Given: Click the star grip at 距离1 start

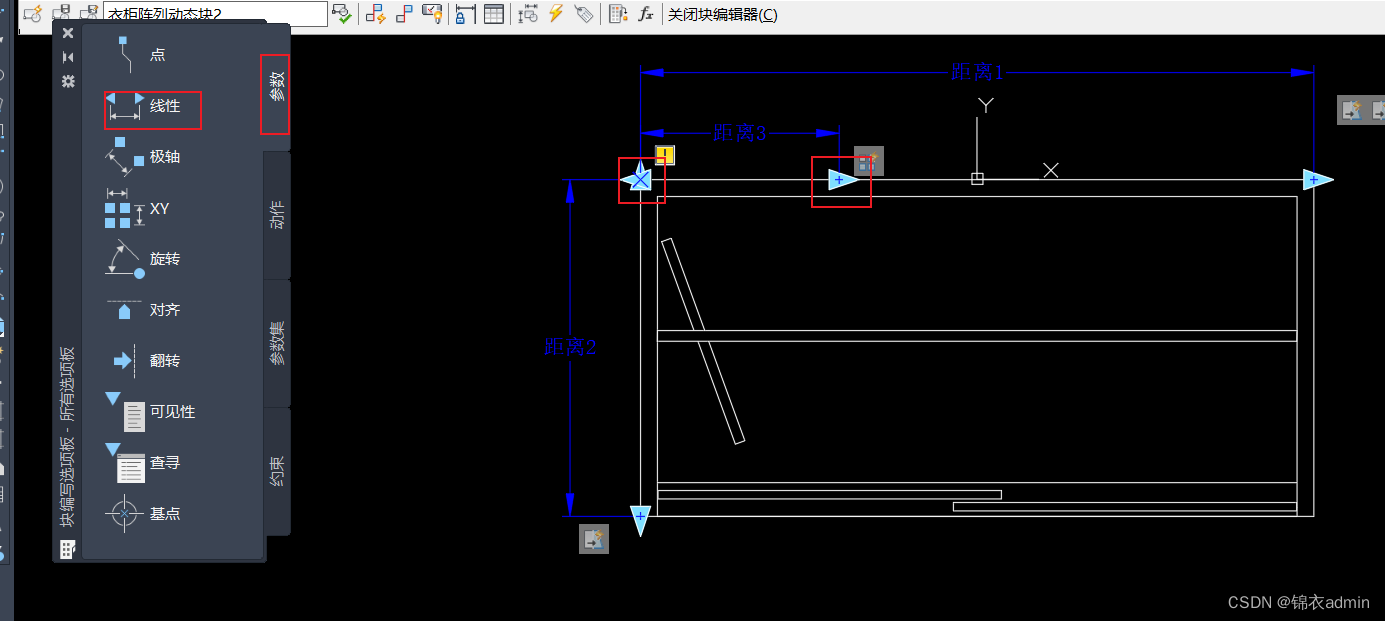Looking at the screenshot, I should pyautogui.click(x=638, y=180).
